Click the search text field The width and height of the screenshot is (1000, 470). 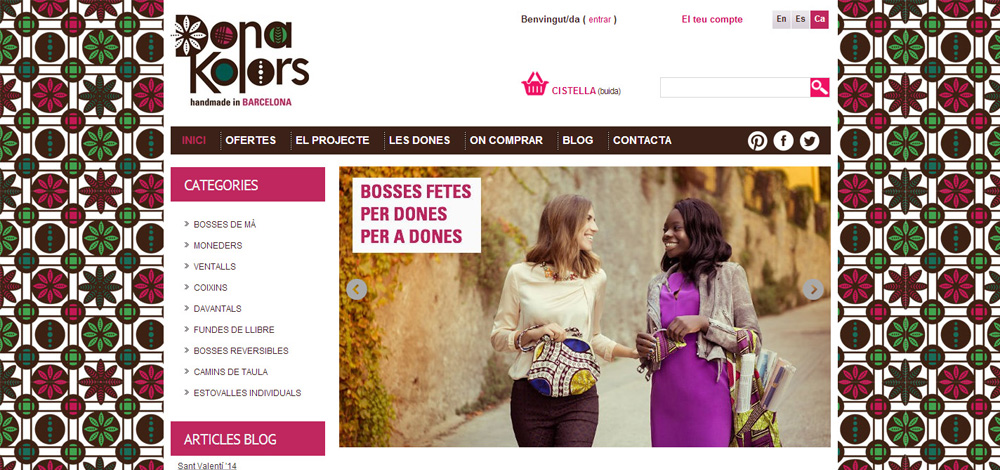pyautogui.click(x=735, y=87)
